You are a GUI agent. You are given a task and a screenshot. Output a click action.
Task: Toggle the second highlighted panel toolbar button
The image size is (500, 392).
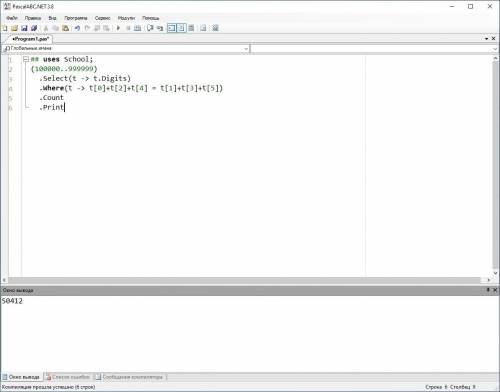point(182,28)
